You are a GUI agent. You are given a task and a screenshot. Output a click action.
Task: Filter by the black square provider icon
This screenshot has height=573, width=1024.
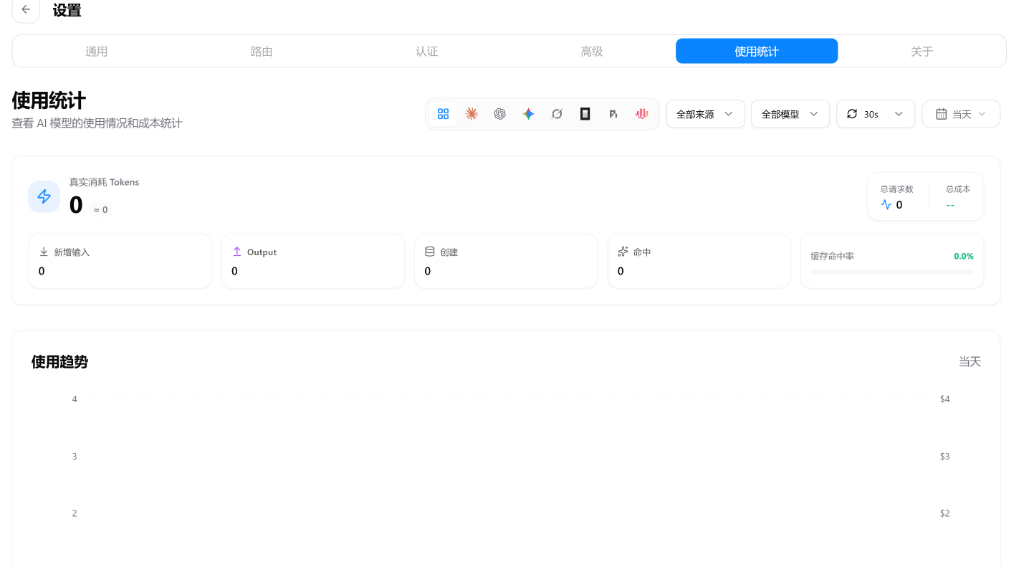pyautogui.click(x=585, y=114)
